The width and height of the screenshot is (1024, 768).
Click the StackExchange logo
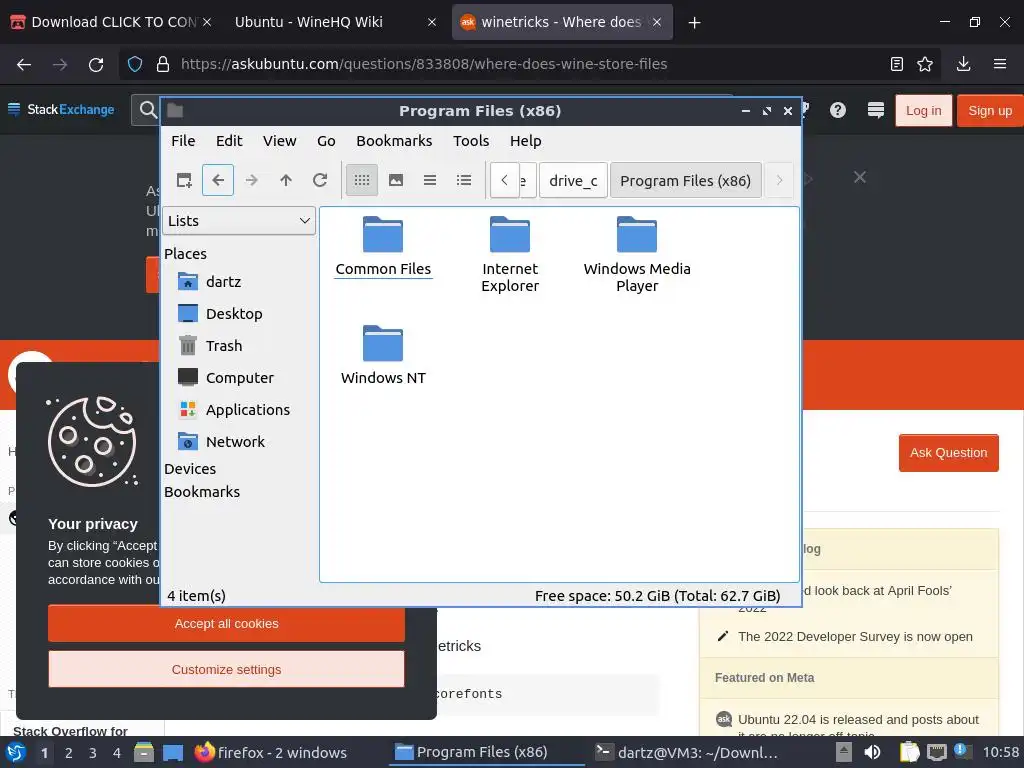click(61, 110)
